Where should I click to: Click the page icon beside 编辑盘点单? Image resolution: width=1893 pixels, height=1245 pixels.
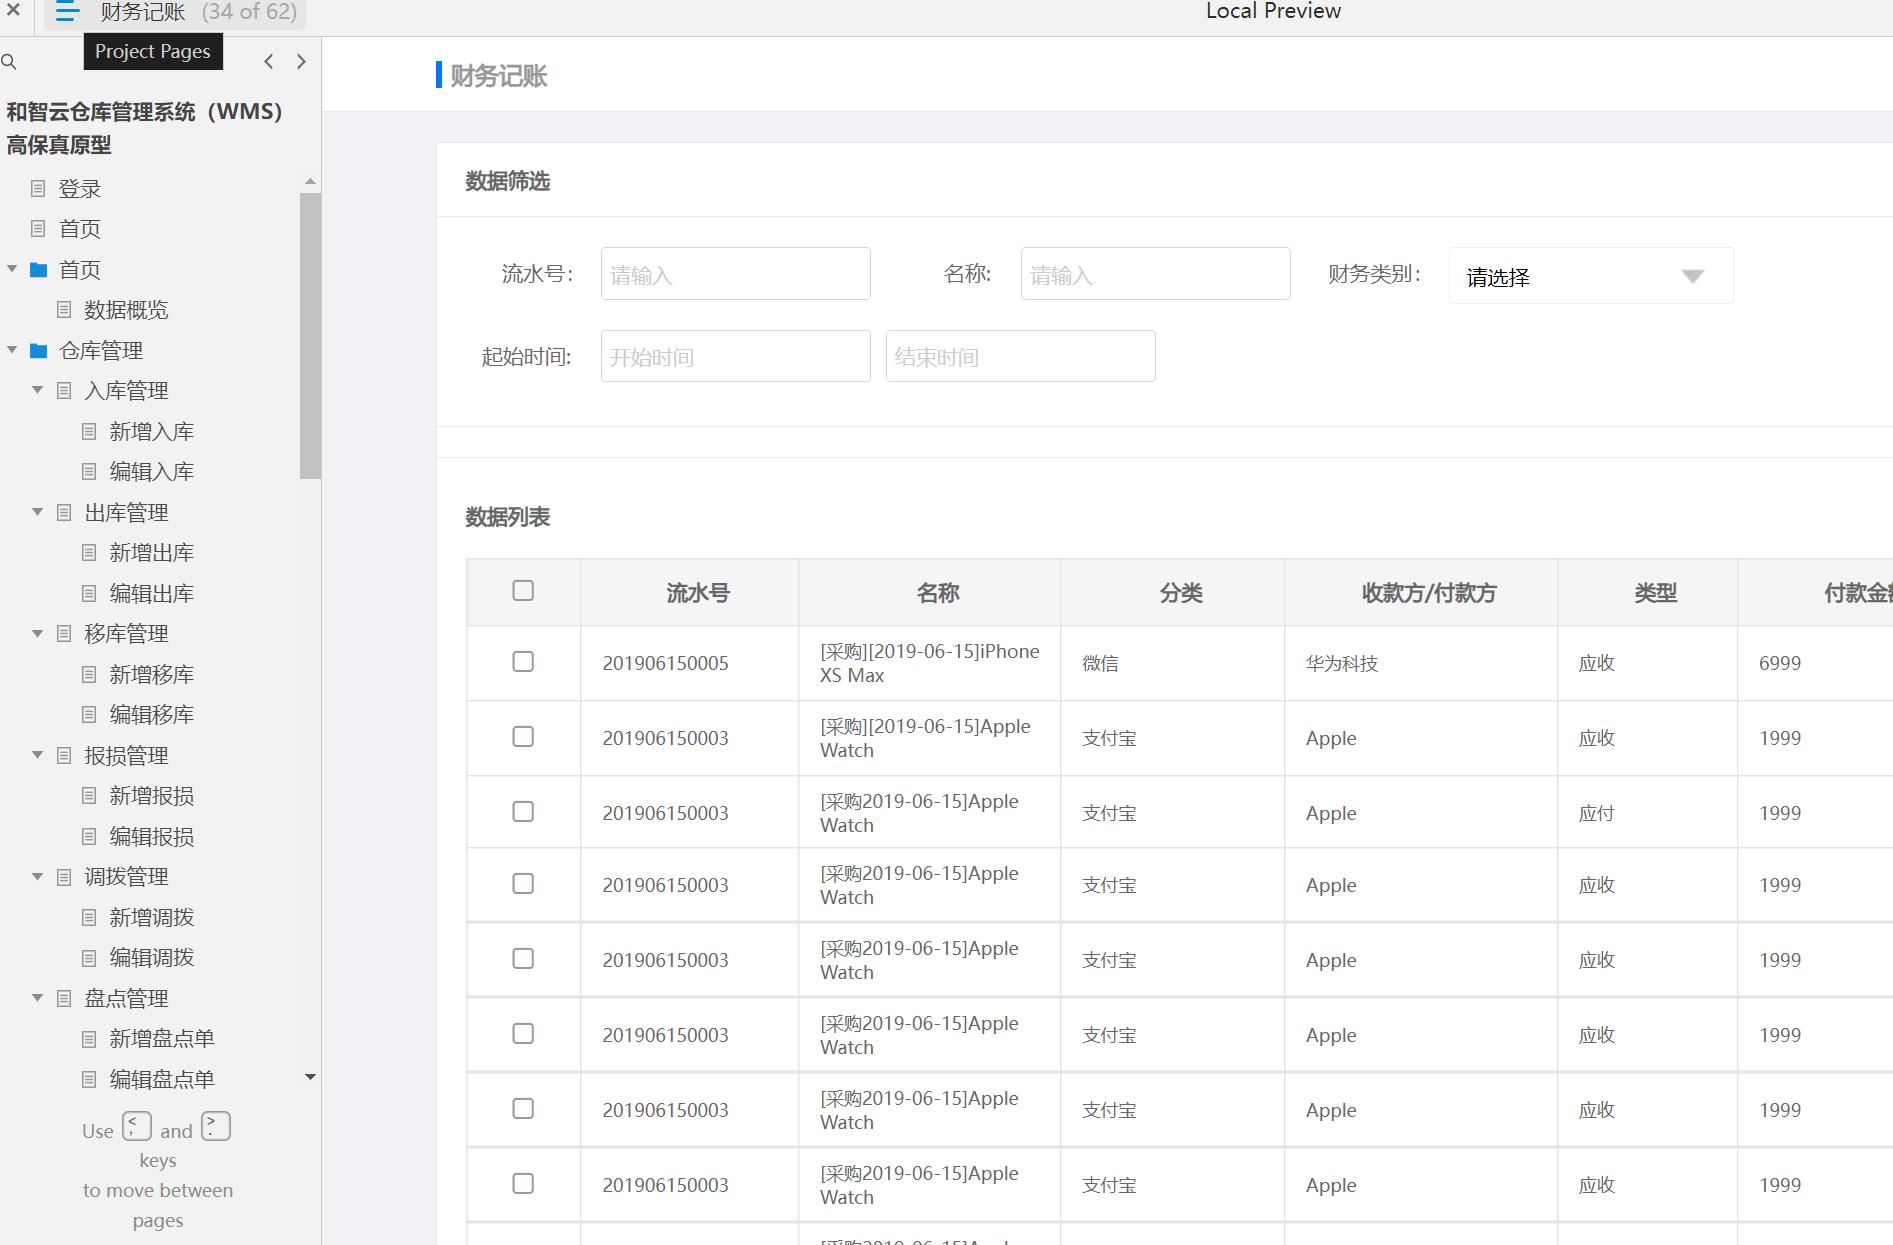coord(89,1079)
